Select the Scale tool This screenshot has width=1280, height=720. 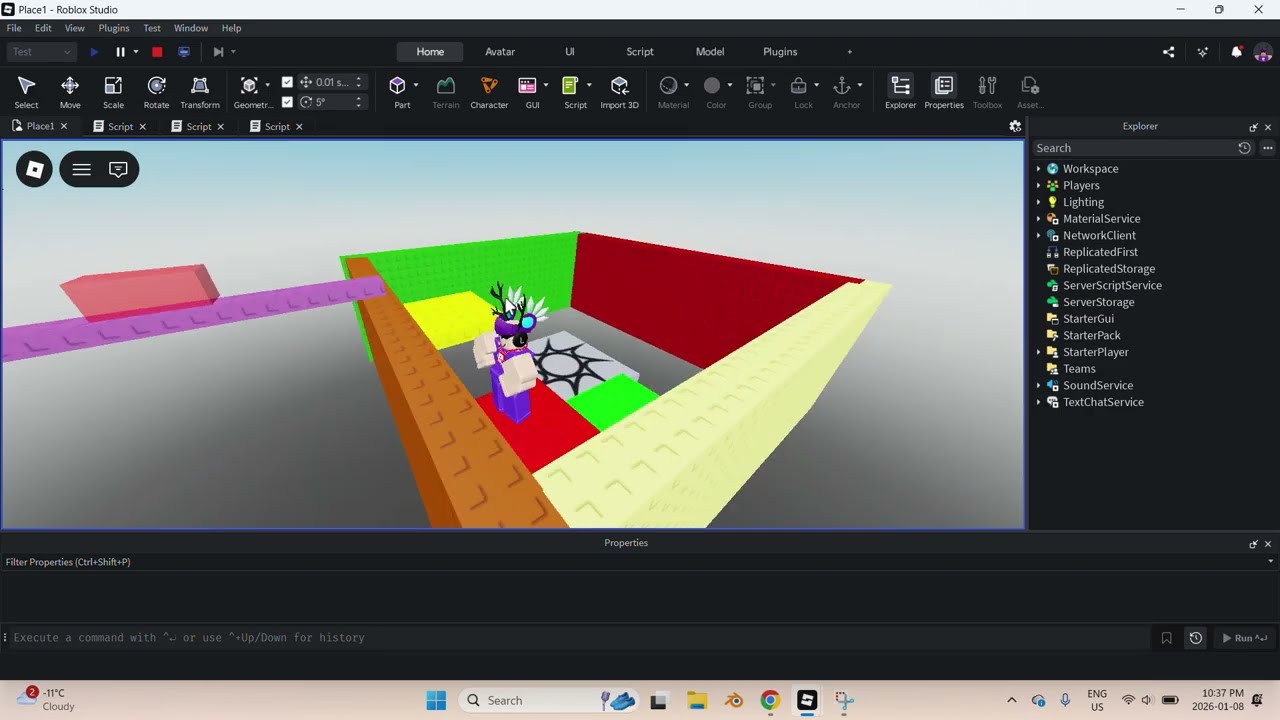click(x=113, y=92)
